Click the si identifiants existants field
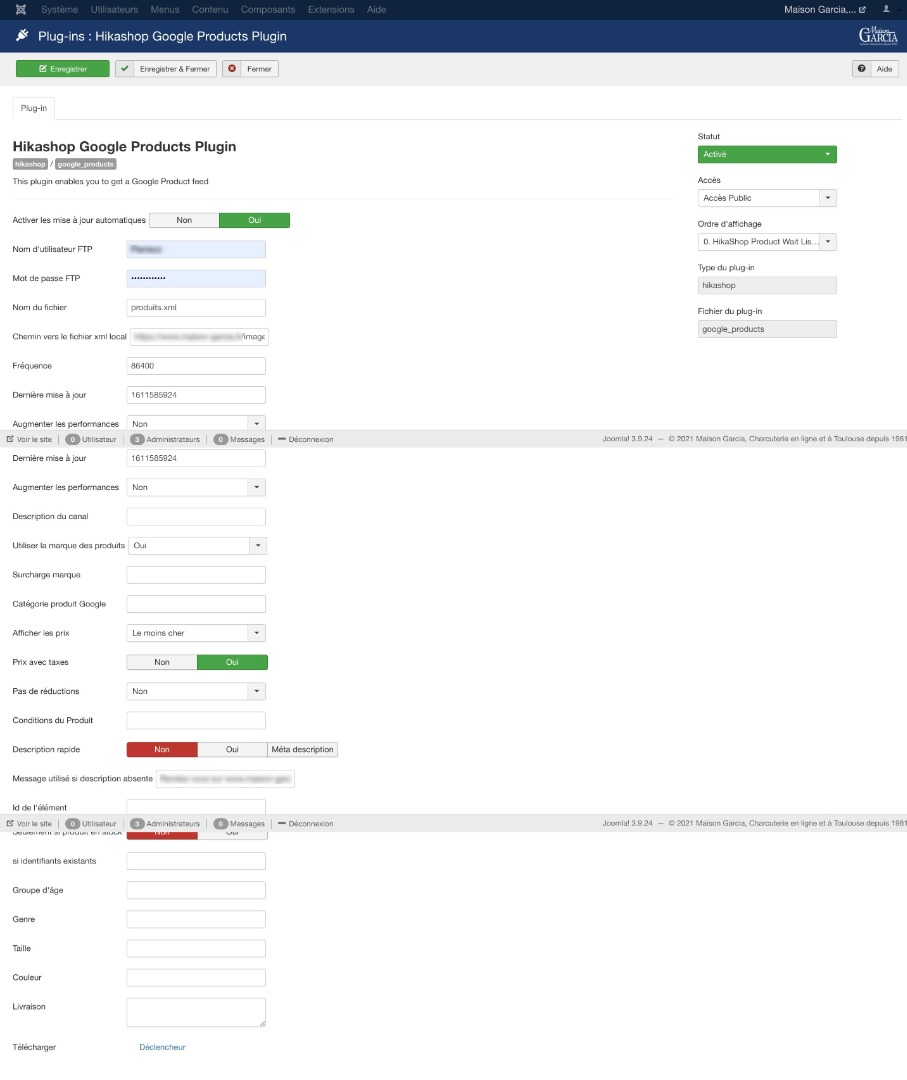This screenshot has width=907, height=1080. (x=196, y=861)
